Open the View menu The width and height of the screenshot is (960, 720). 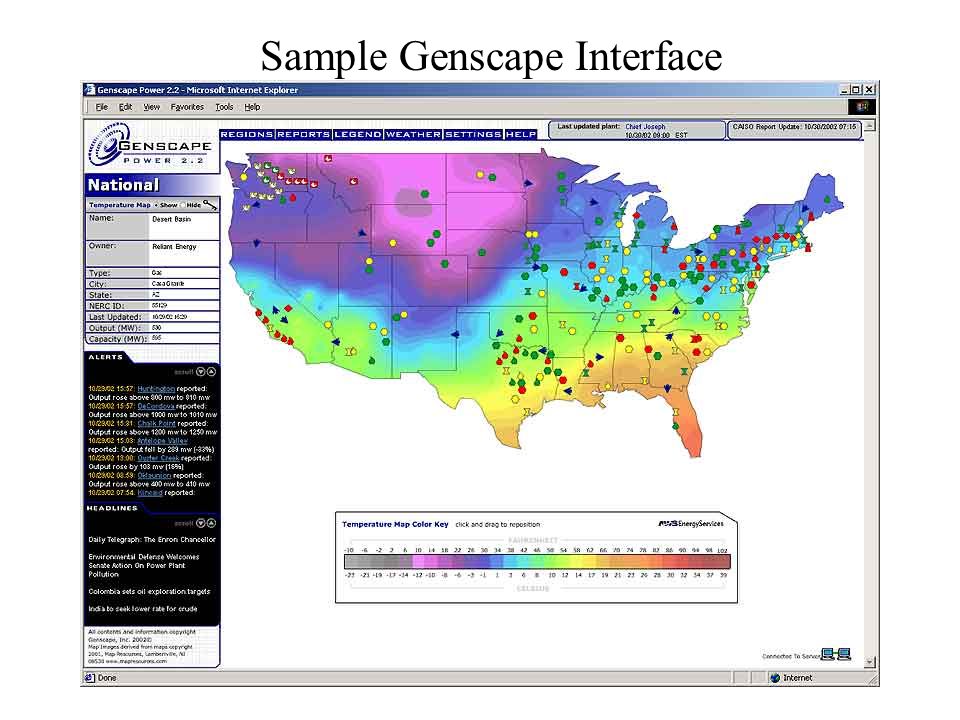[x=151, y=107]
